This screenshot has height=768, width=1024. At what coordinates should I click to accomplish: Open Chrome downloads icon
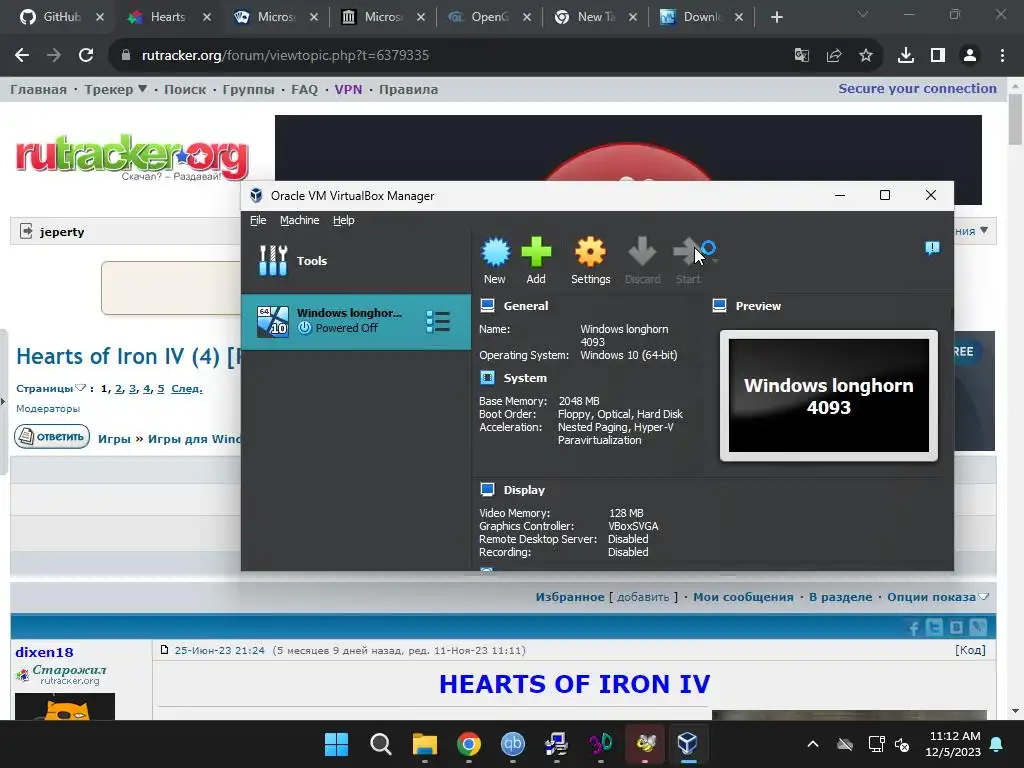tap(906, 56)
